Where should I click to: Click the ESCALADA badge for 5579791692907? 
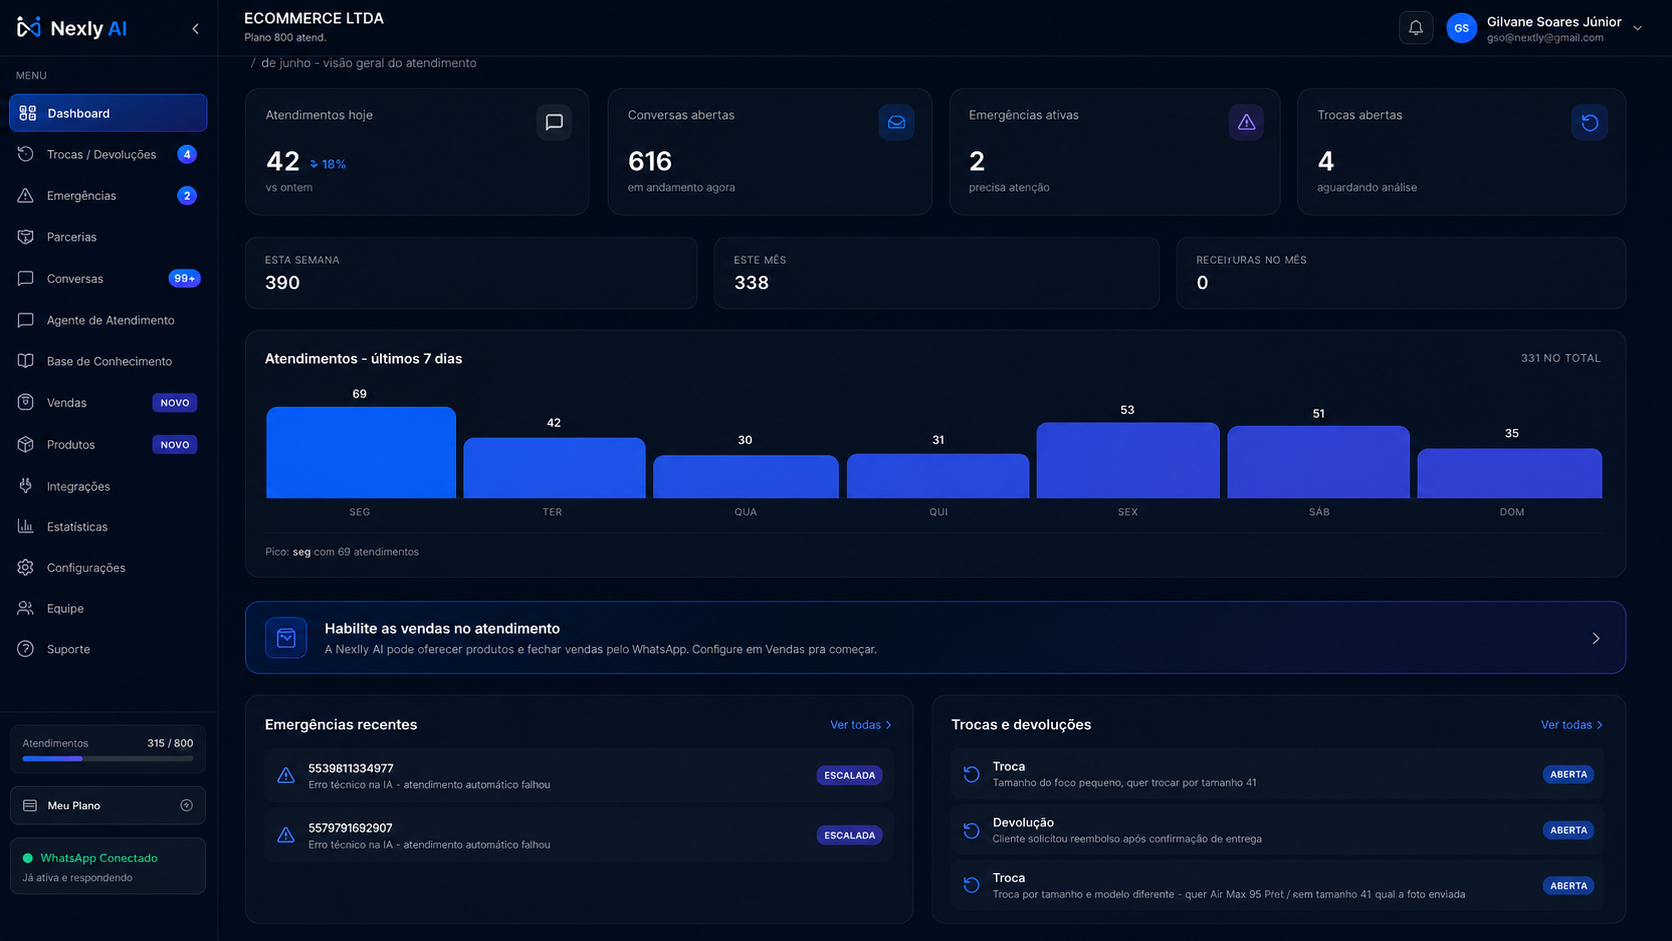849,835
